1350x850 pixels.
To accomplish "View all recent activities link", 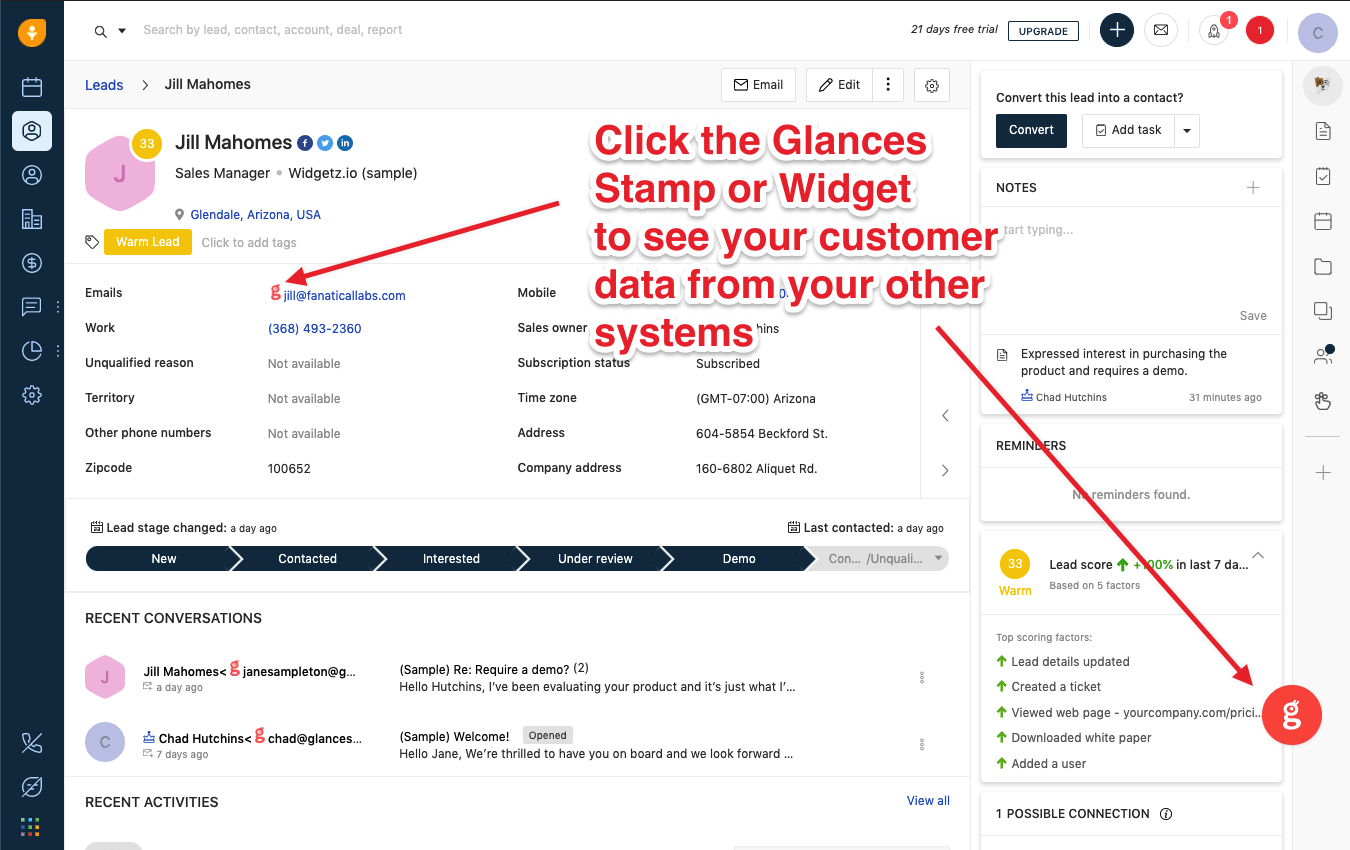I will [928, 801].
